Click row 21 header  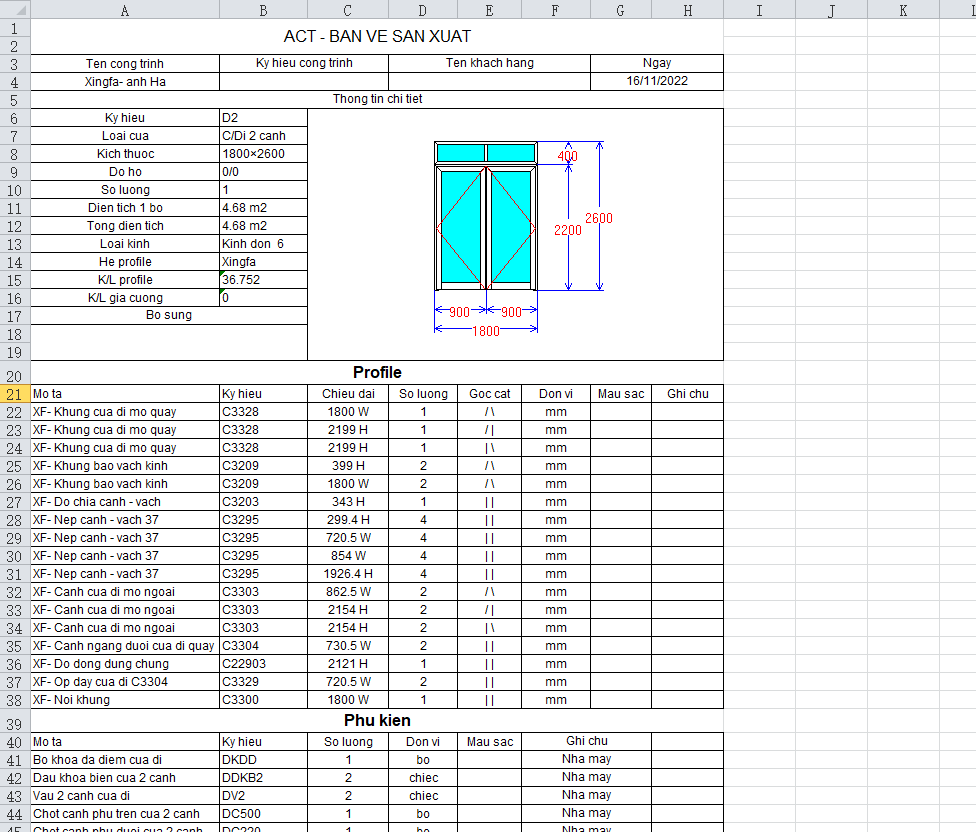click(x=15, y=394)
